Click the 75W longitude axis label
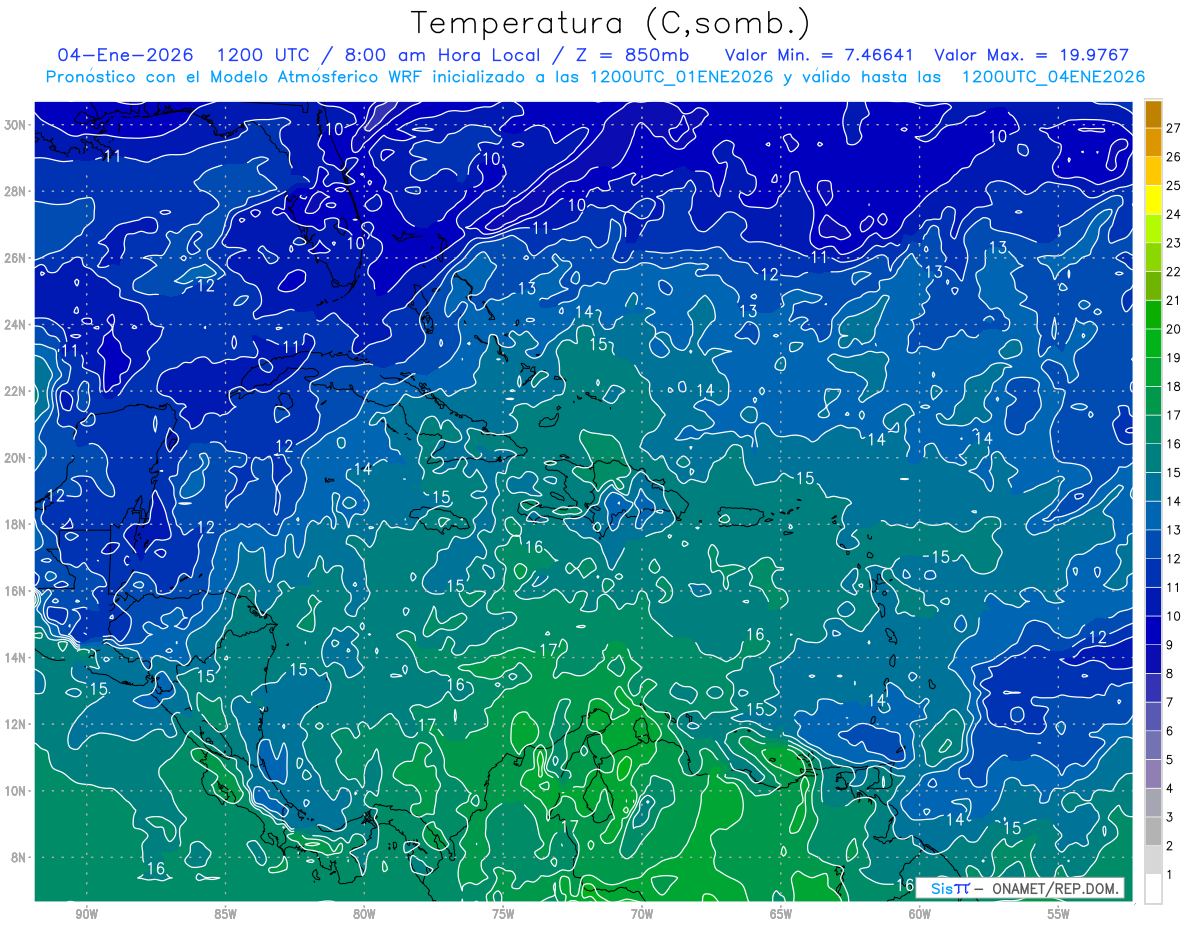This screenshot has width=1200, height=927. [x=503, y=914]
